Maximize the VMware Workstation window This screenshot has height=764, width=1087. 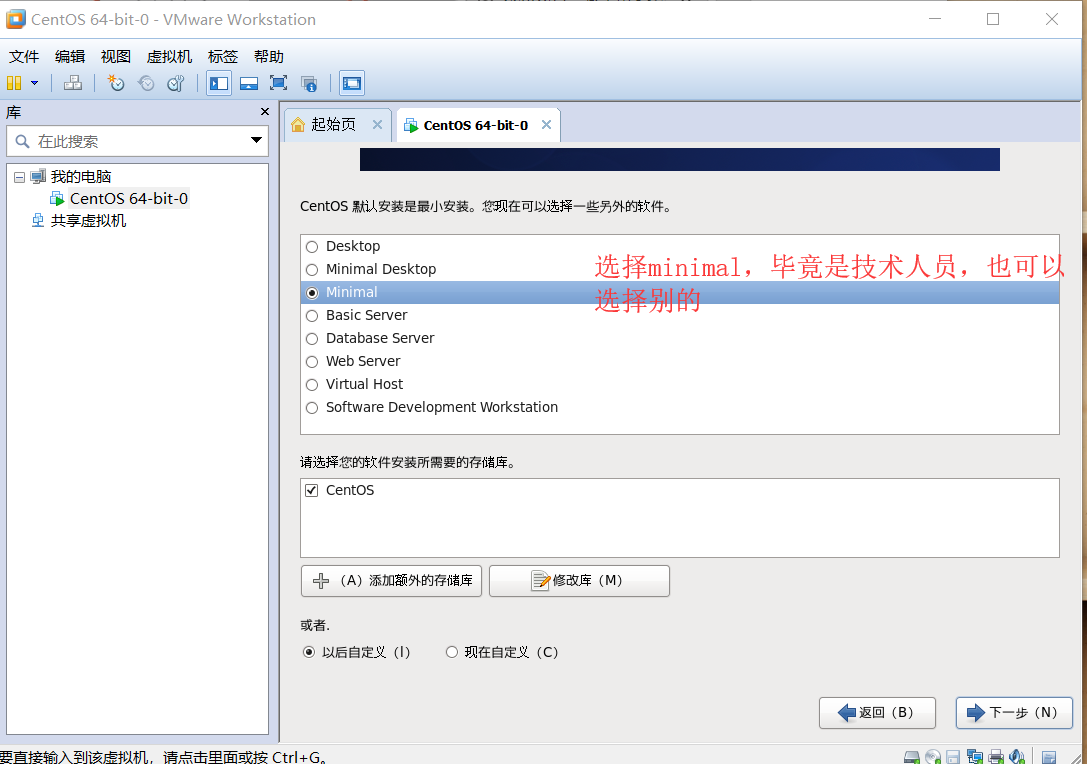point(993,19)
